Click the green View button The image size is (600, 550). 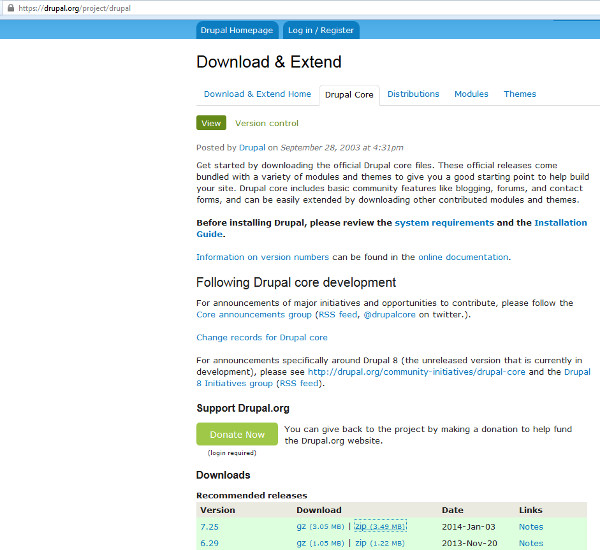tap(211, 123)
